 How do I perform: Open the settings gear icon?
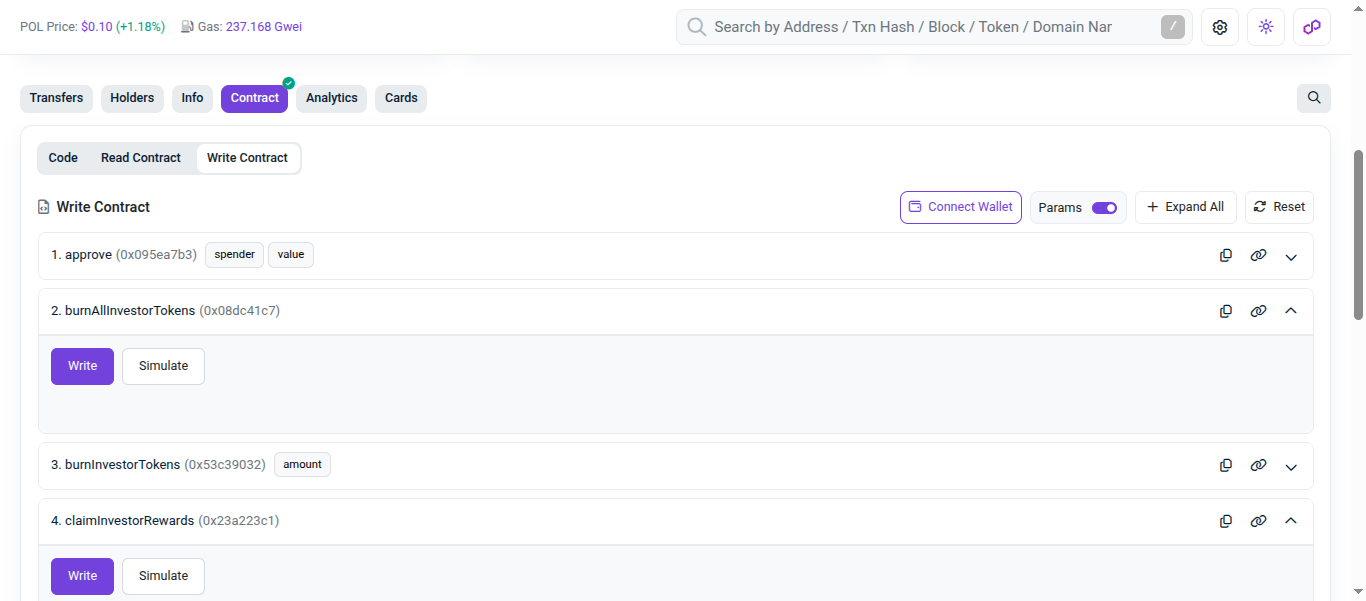[1220, 27]
